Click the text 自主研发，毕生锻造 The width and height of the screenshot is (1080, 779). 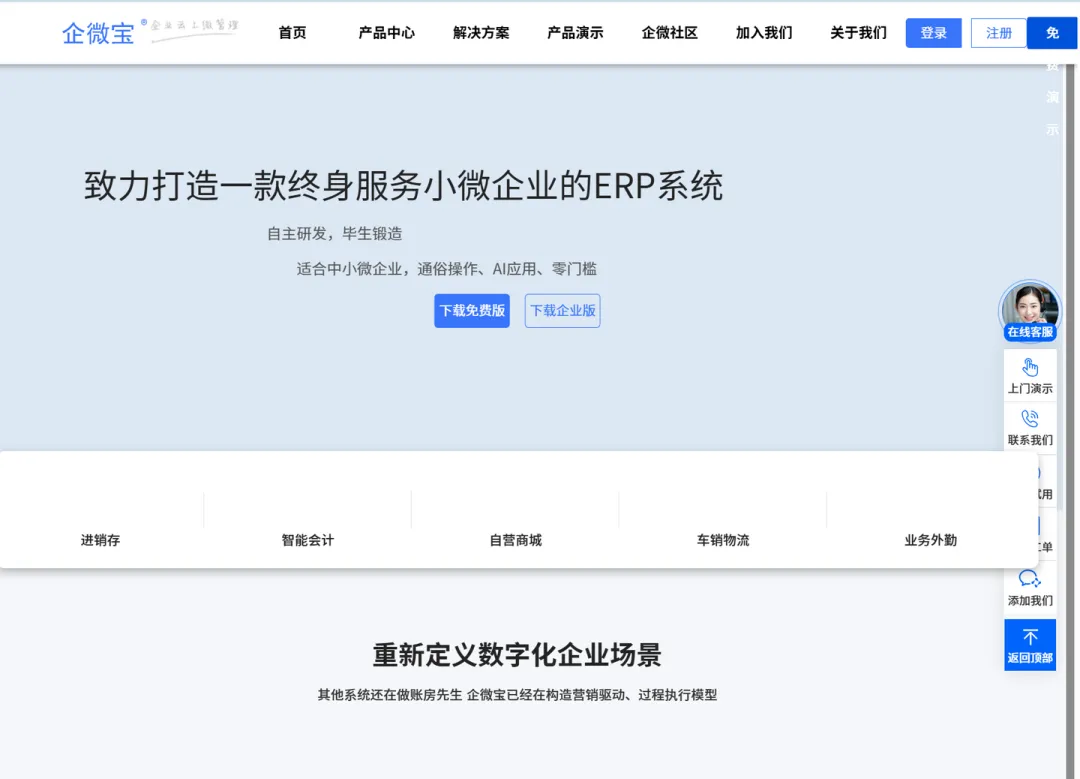(x=335, y=233)
